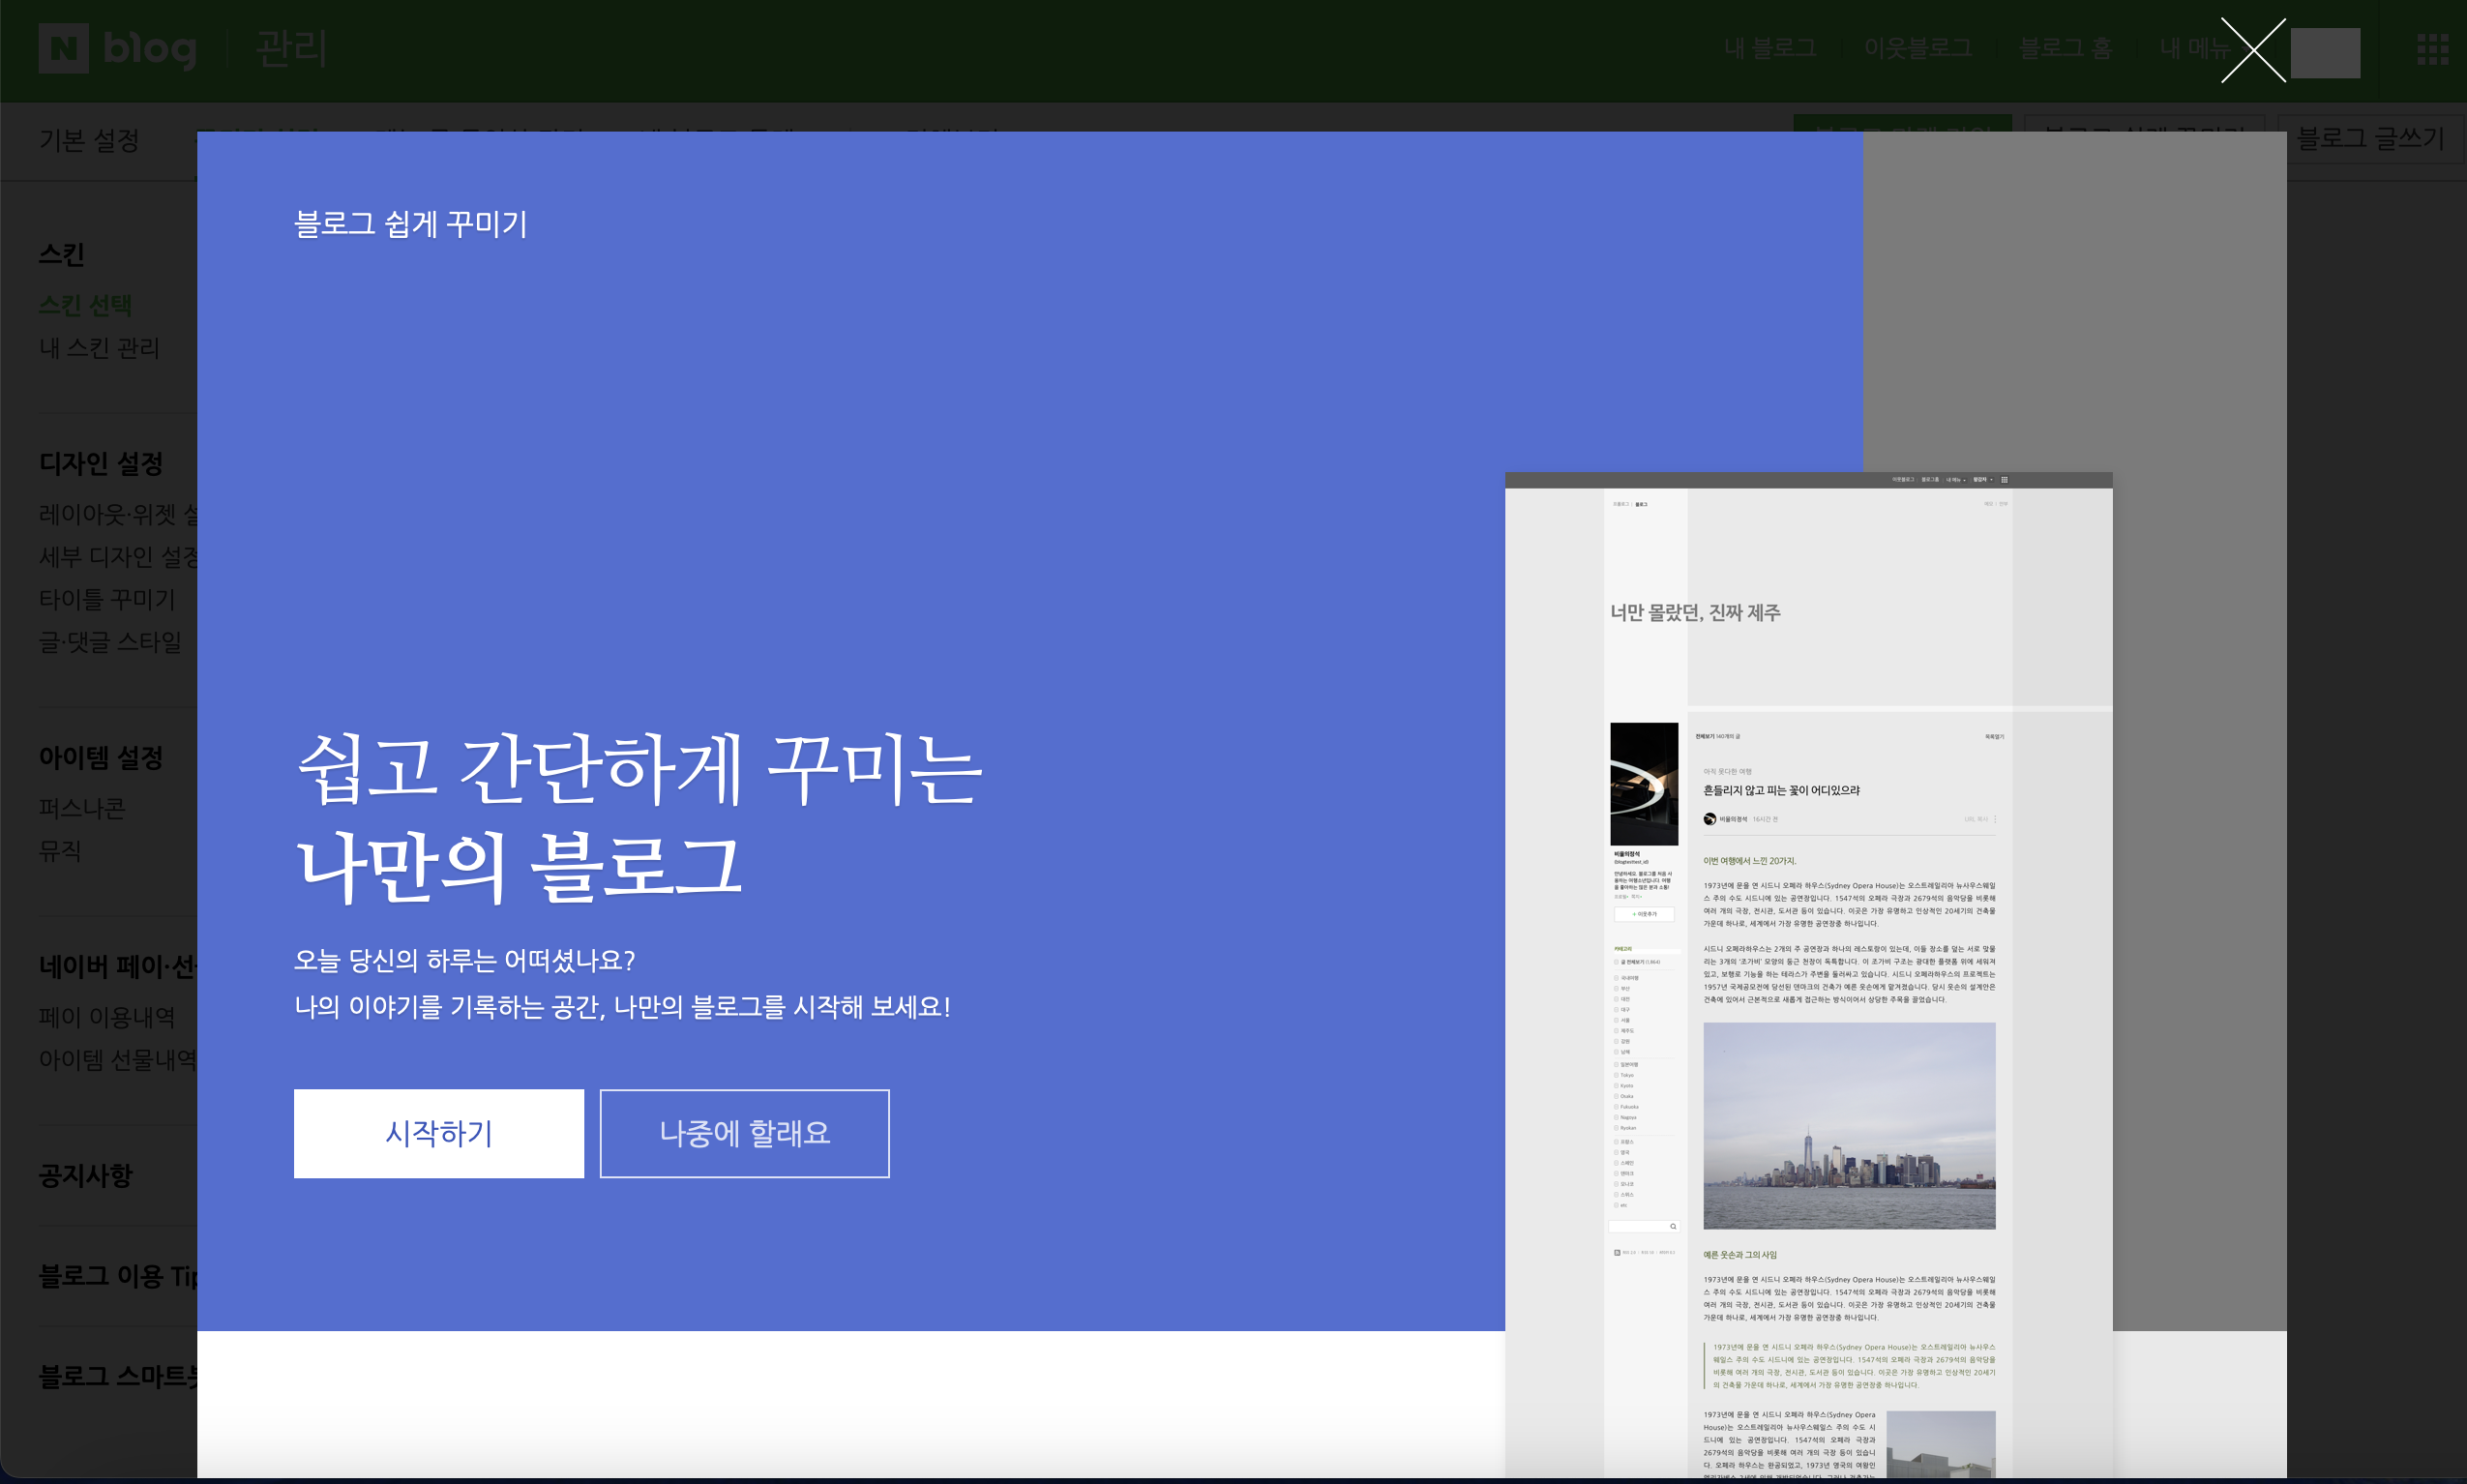Select 스킨 선택 in sidebar
The width and height of the screenshot is (2467, 1484).
tap(85, 305)
